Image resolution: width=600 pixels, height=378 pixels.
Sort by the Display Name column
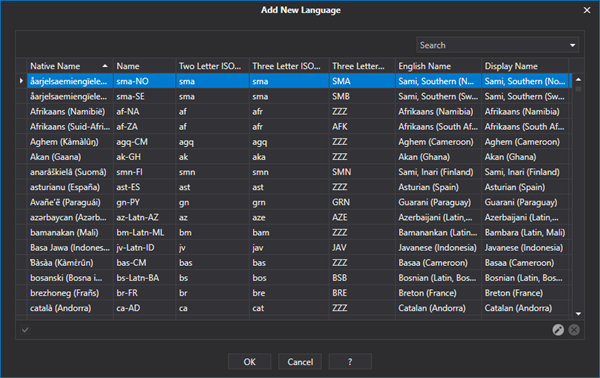pyautogui.click(x=525, y=66)
